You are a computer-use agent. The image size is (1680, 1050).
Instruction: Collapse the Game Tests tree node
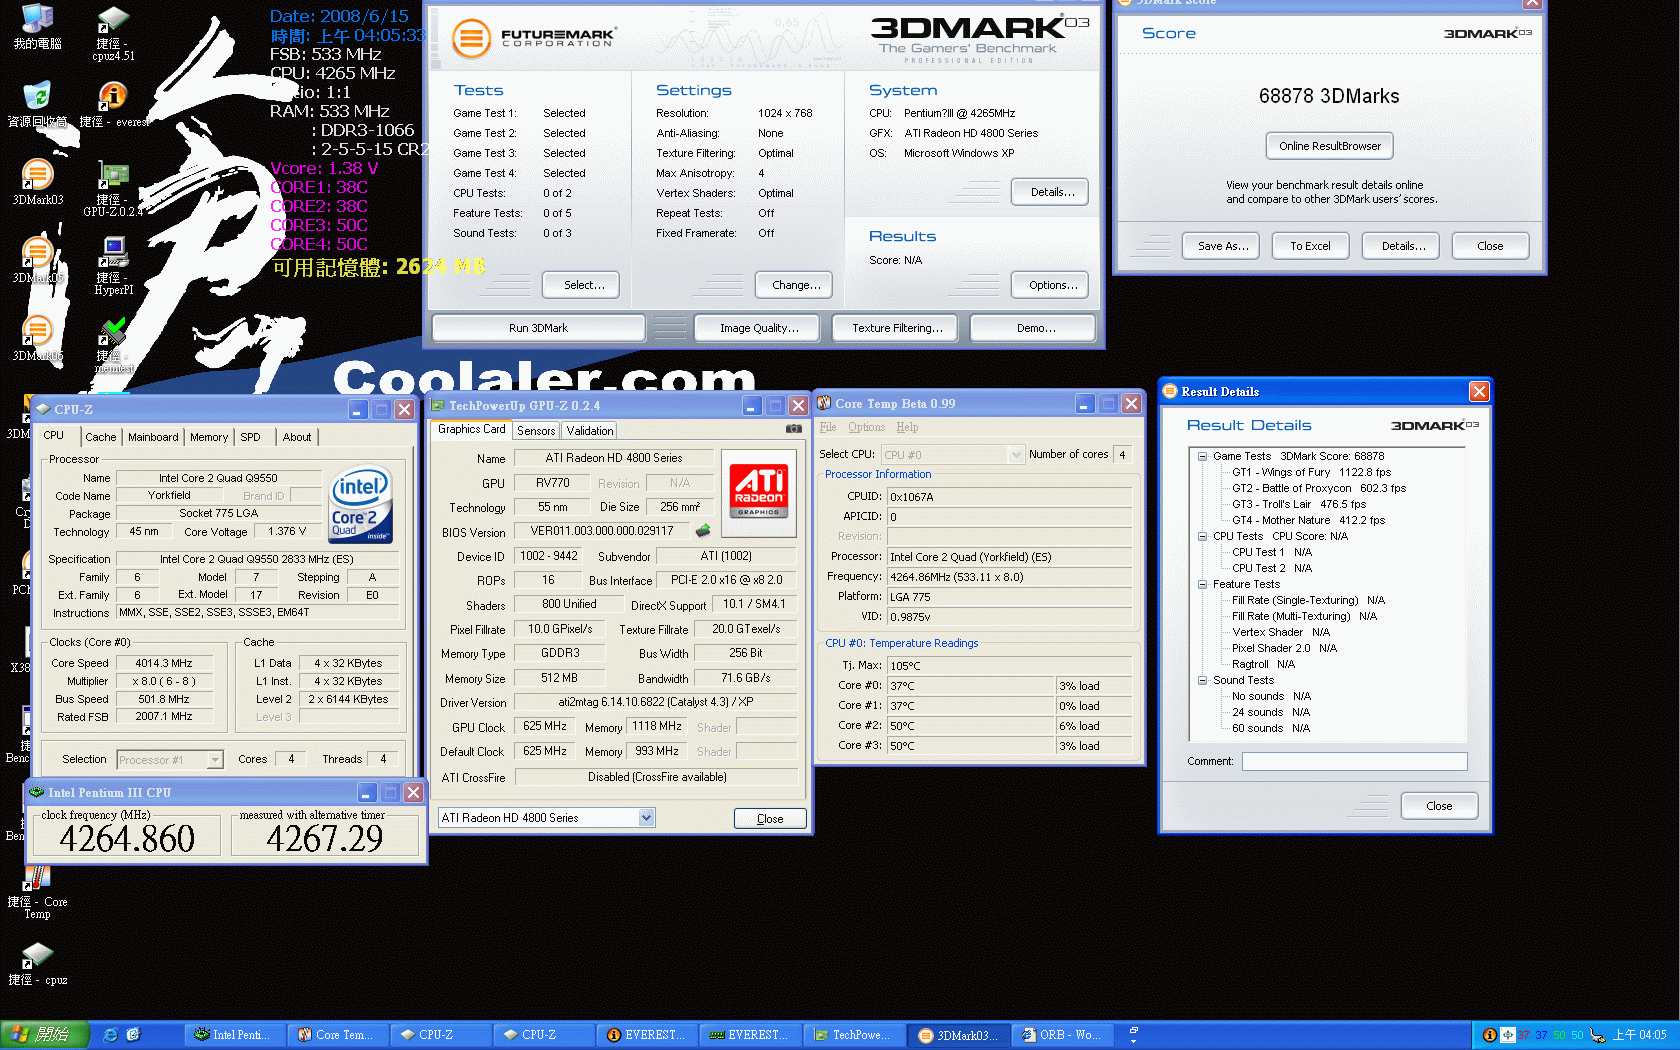[1203, 456]
